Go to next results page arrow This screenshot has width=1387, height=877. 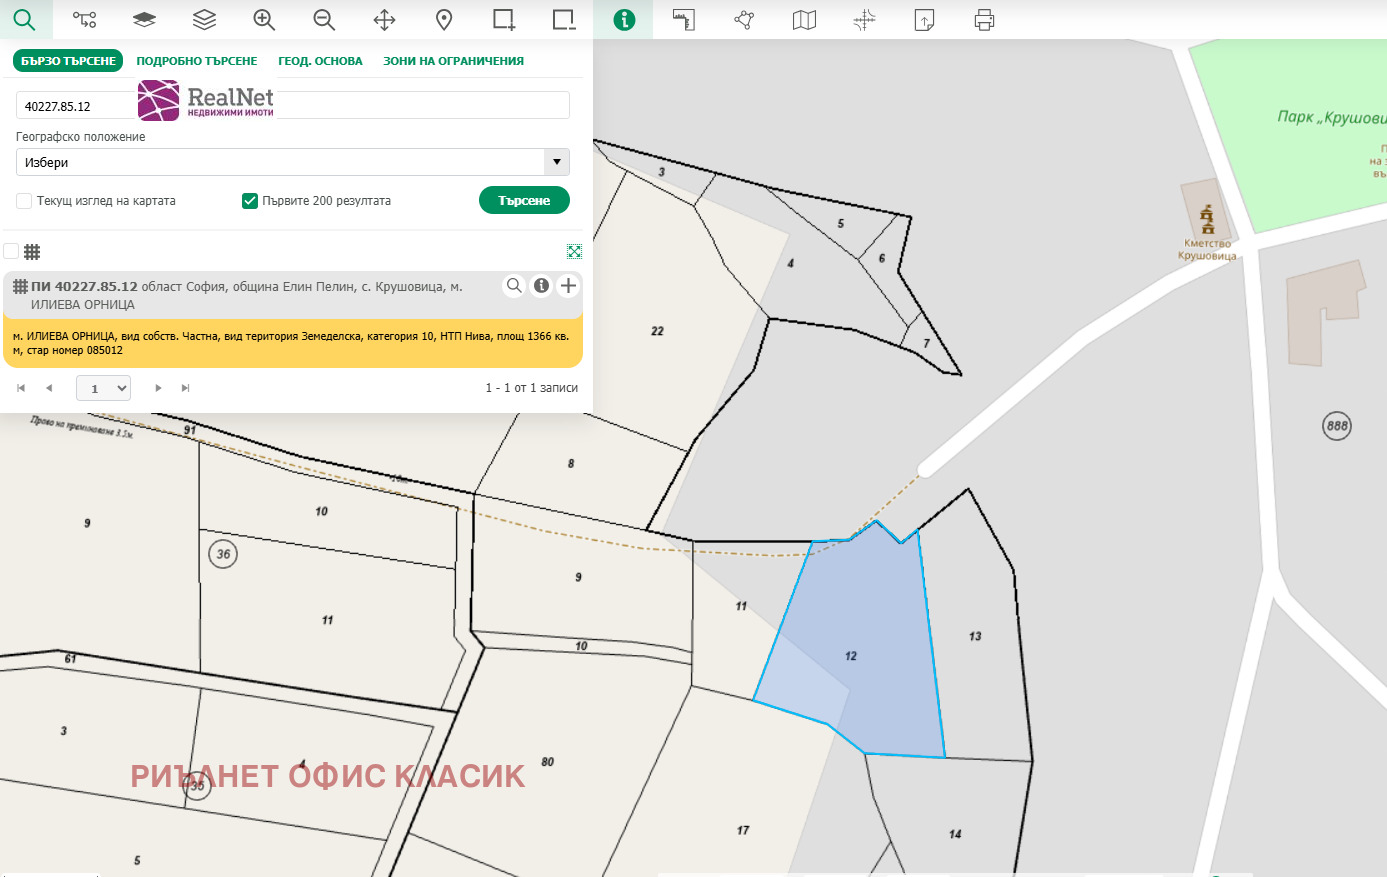click(158, 388)
